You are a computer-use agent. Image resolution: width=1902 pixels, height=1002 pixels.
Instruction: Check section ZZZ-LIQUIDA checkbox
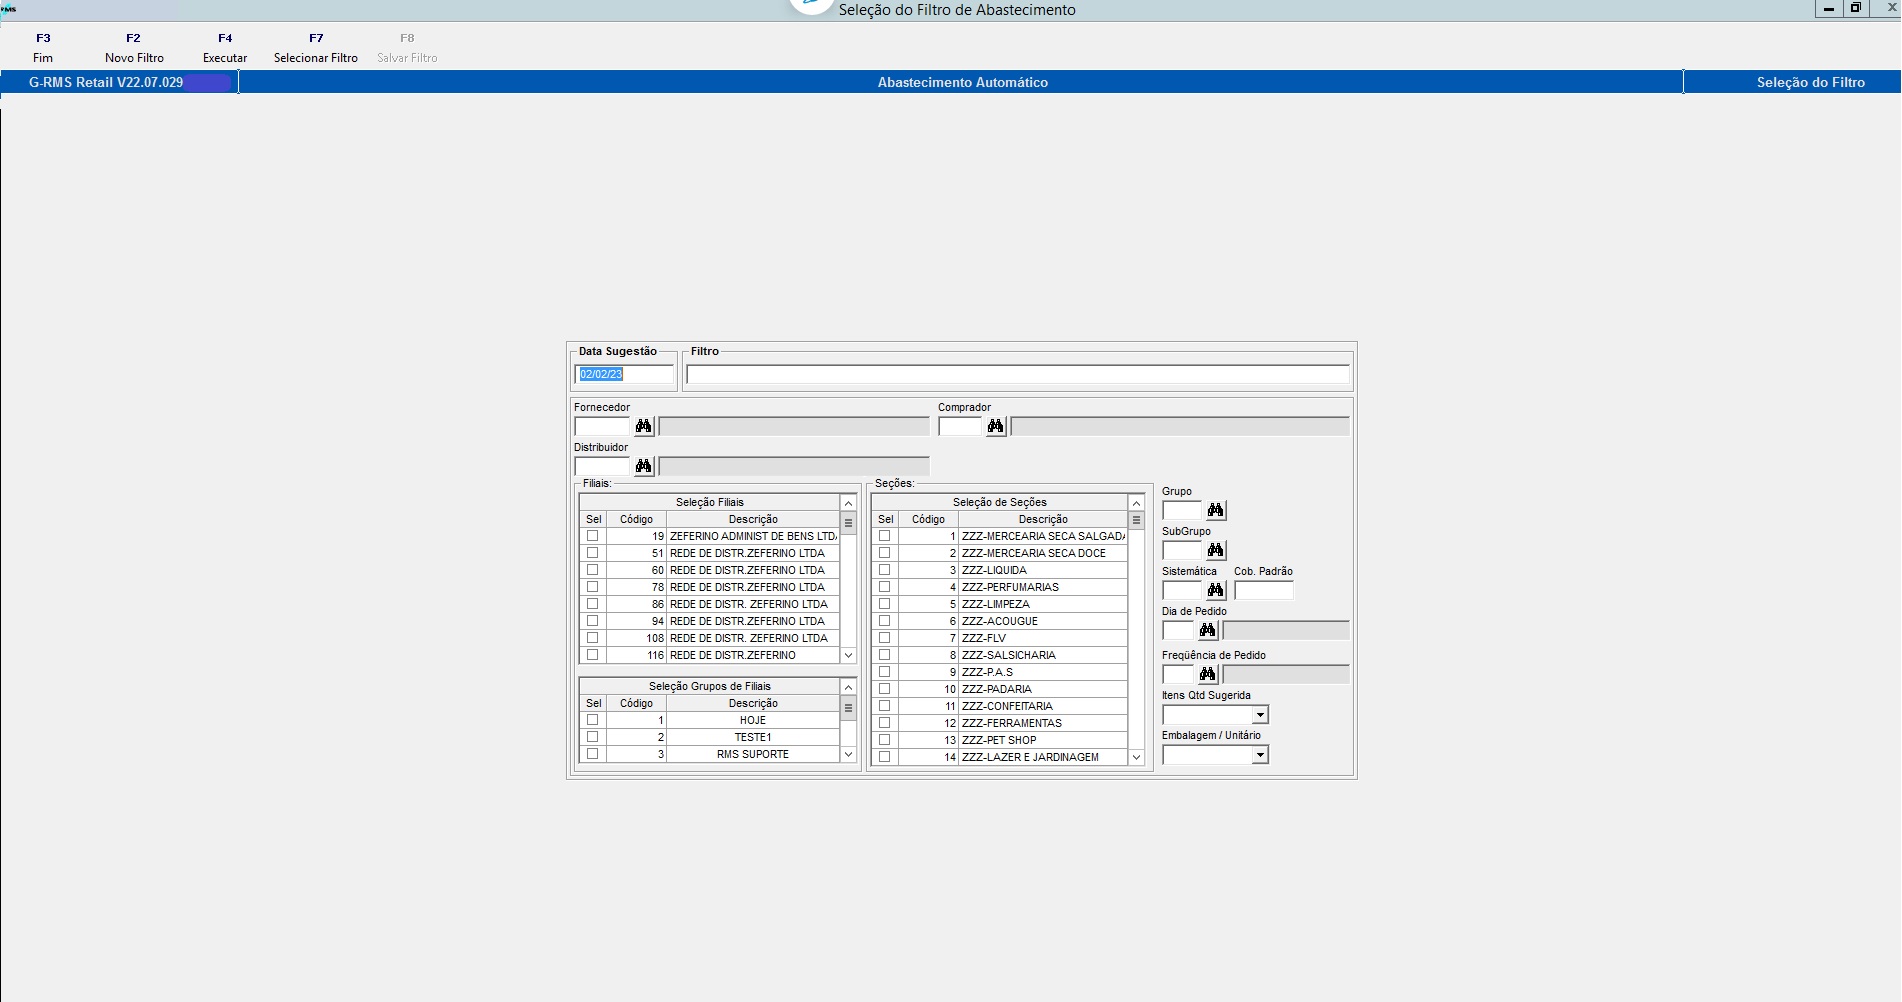tap(884, 570)
